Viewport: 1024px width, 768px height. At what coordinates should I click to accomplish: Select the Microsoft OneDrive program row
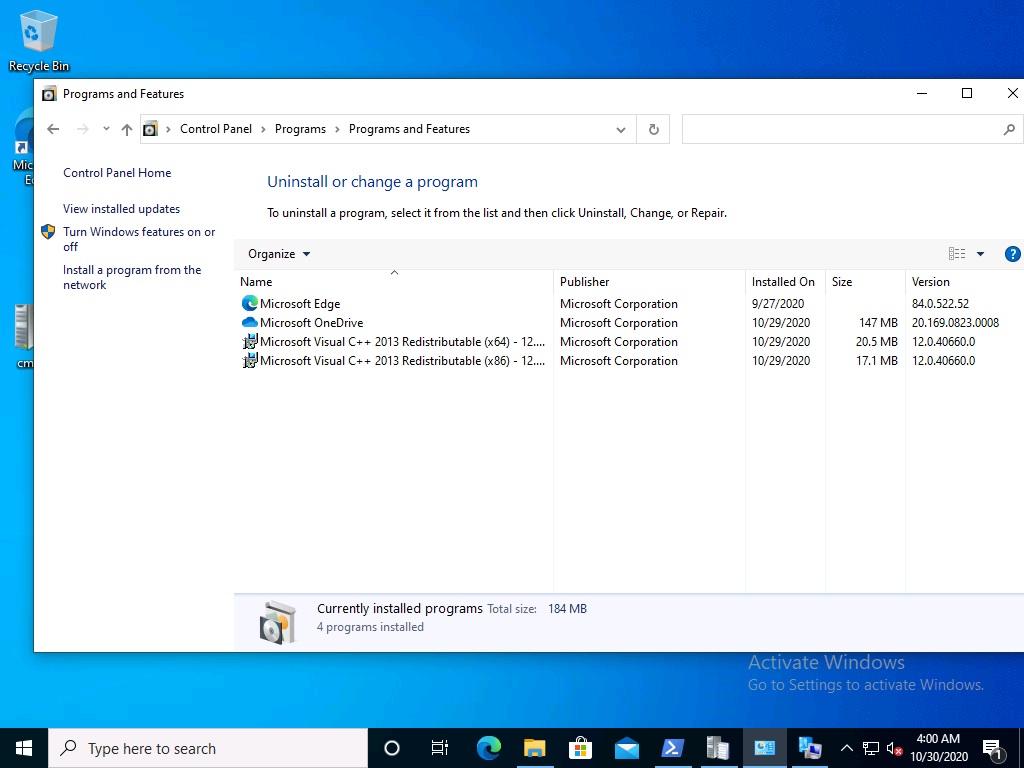(630, 323)
